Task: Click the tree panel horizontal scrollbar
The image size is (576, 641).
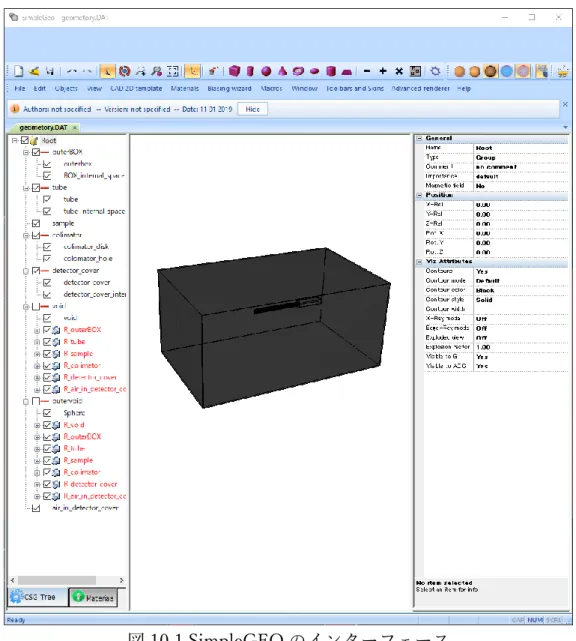Action: [x=57, y=580]
